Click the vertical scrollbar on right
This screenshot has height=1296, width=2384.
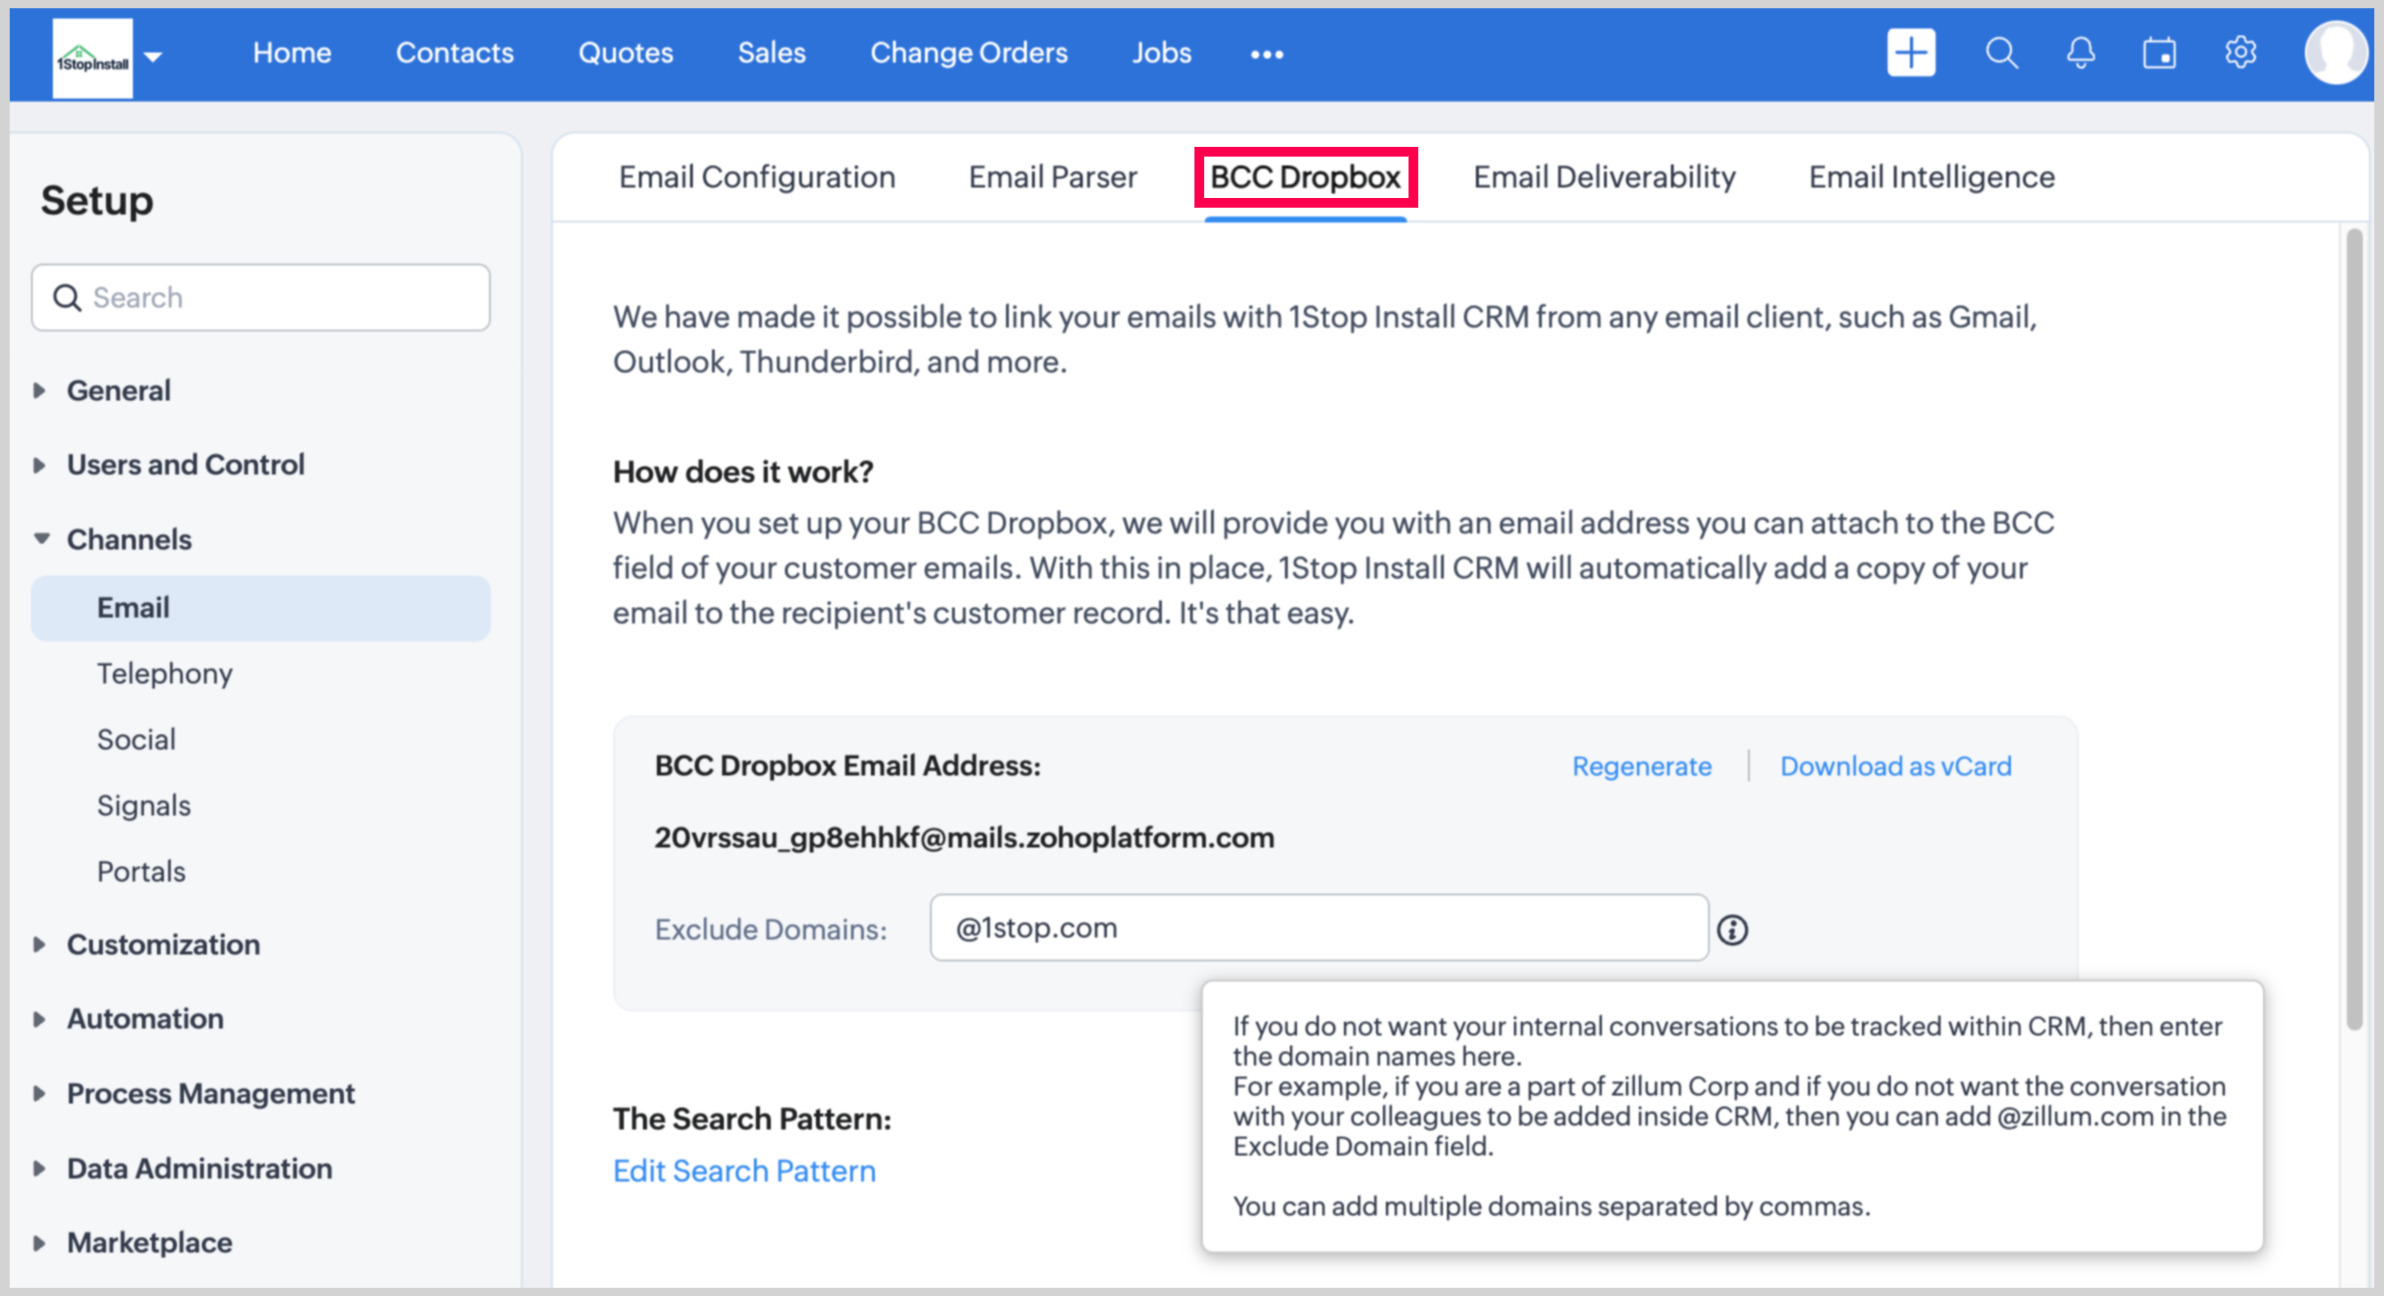click(x=2354, y=628)
